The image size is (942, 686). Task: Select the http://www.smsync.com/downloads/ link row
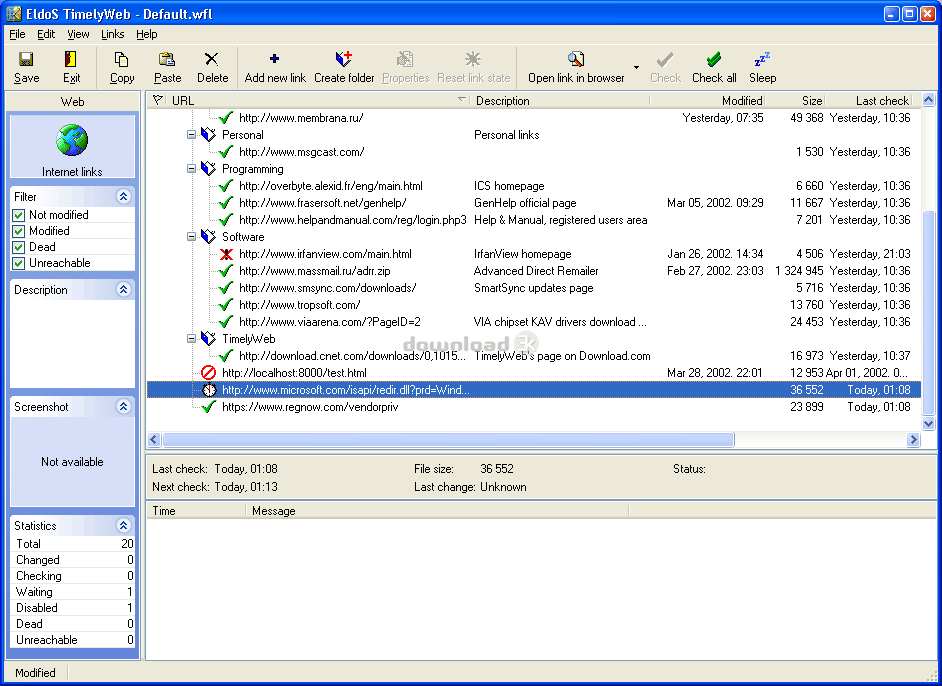point(534,288)
